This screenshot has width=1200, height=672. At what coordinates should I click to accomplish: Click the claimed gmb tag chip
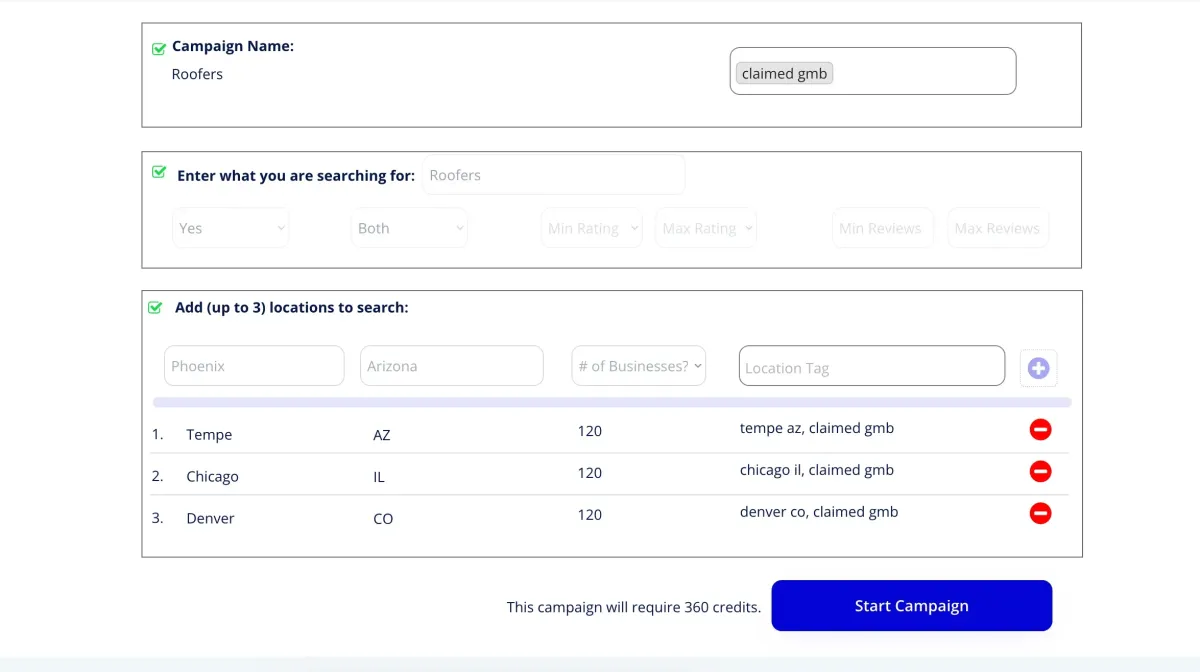pos(784,73)
